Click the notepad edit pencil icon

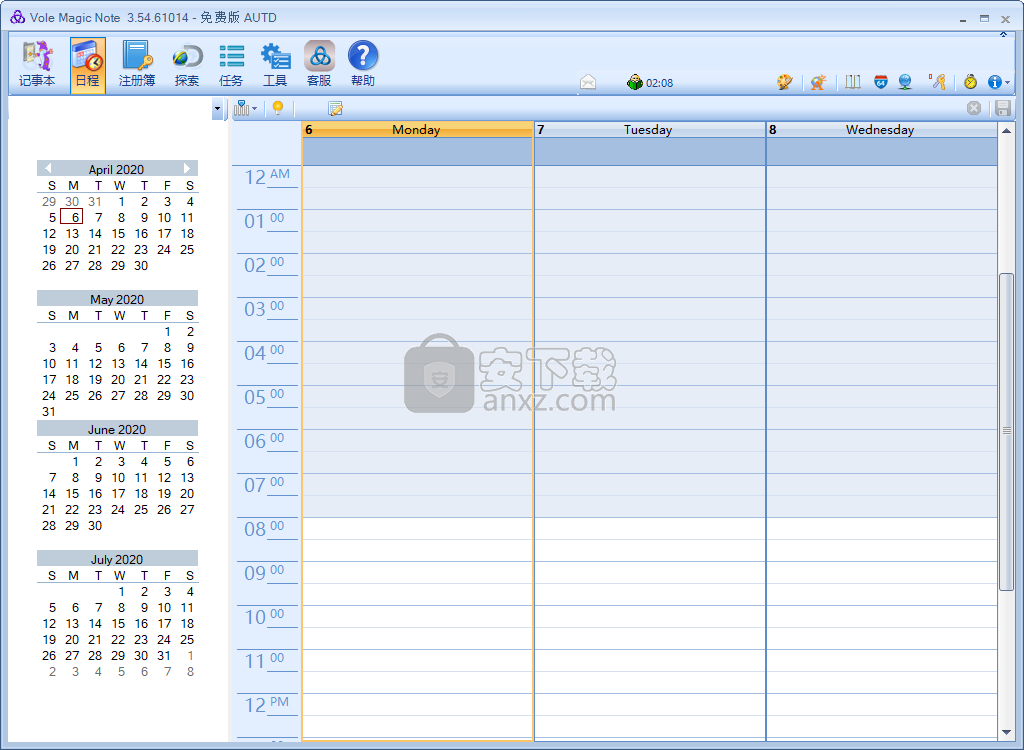[335, 108]
